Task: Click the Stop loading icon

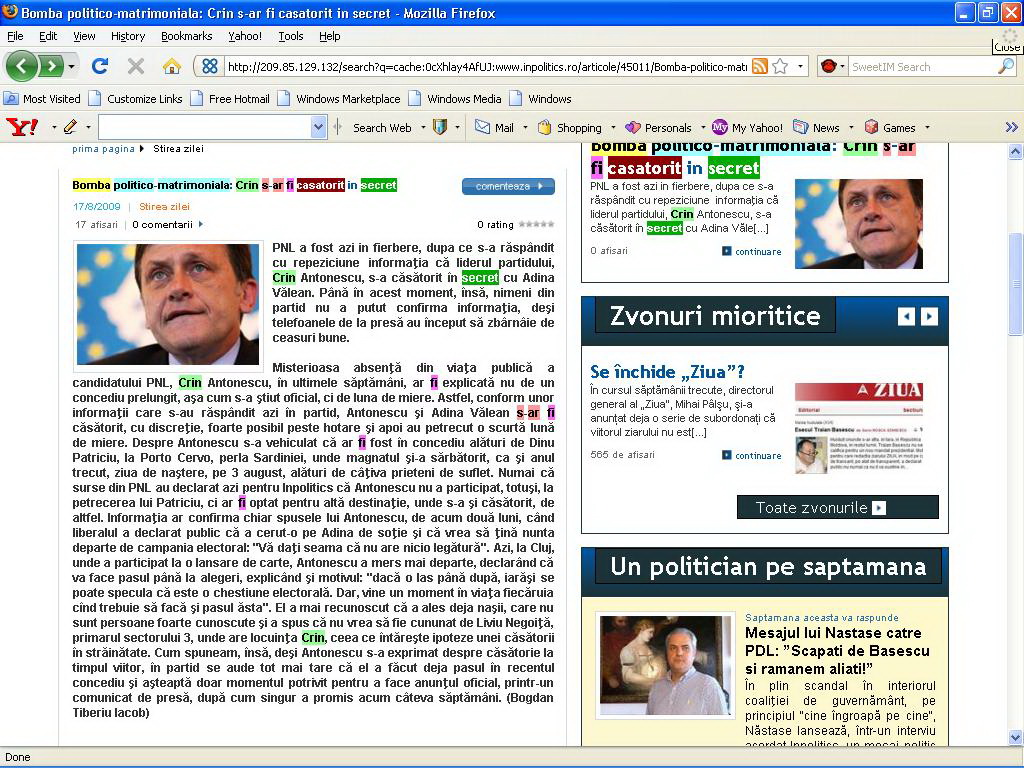Action: [x=136, y=67]
